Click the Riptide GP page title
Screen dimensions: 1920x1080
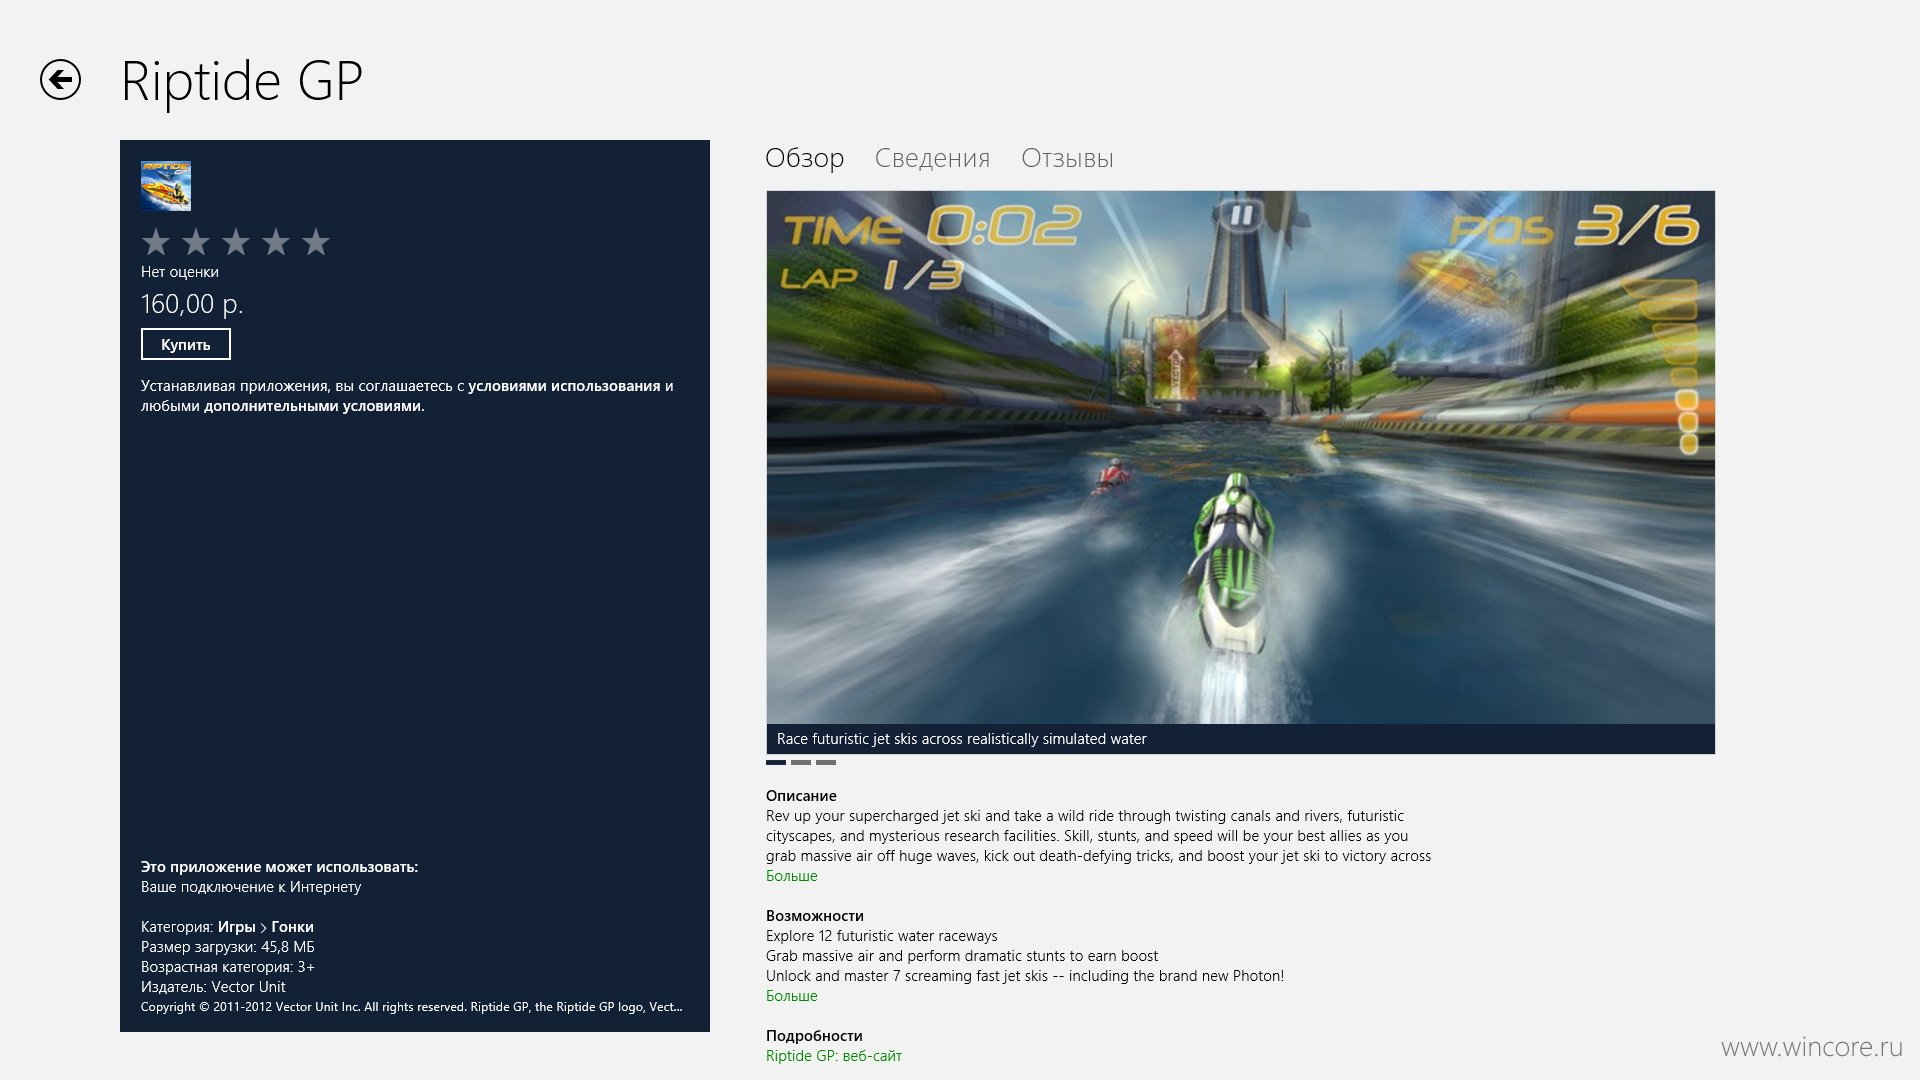(x=241, y=82)
